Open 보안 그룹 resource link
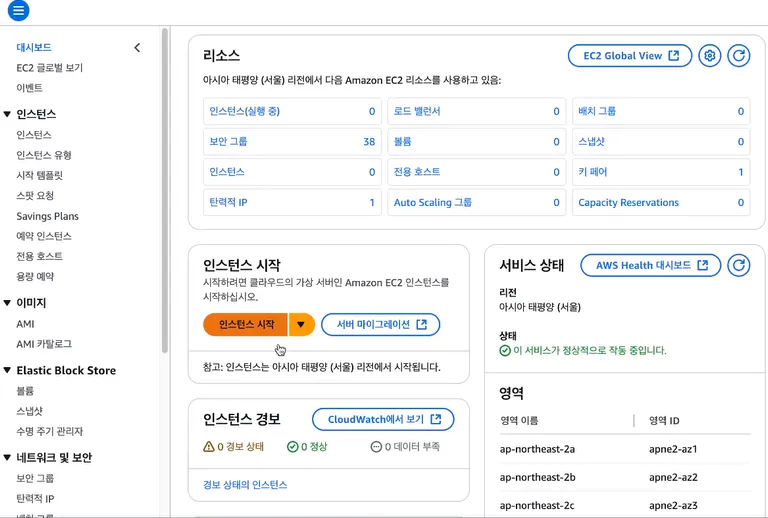The height and width of the screenshot is (518, 768). [x=229, y=142]
